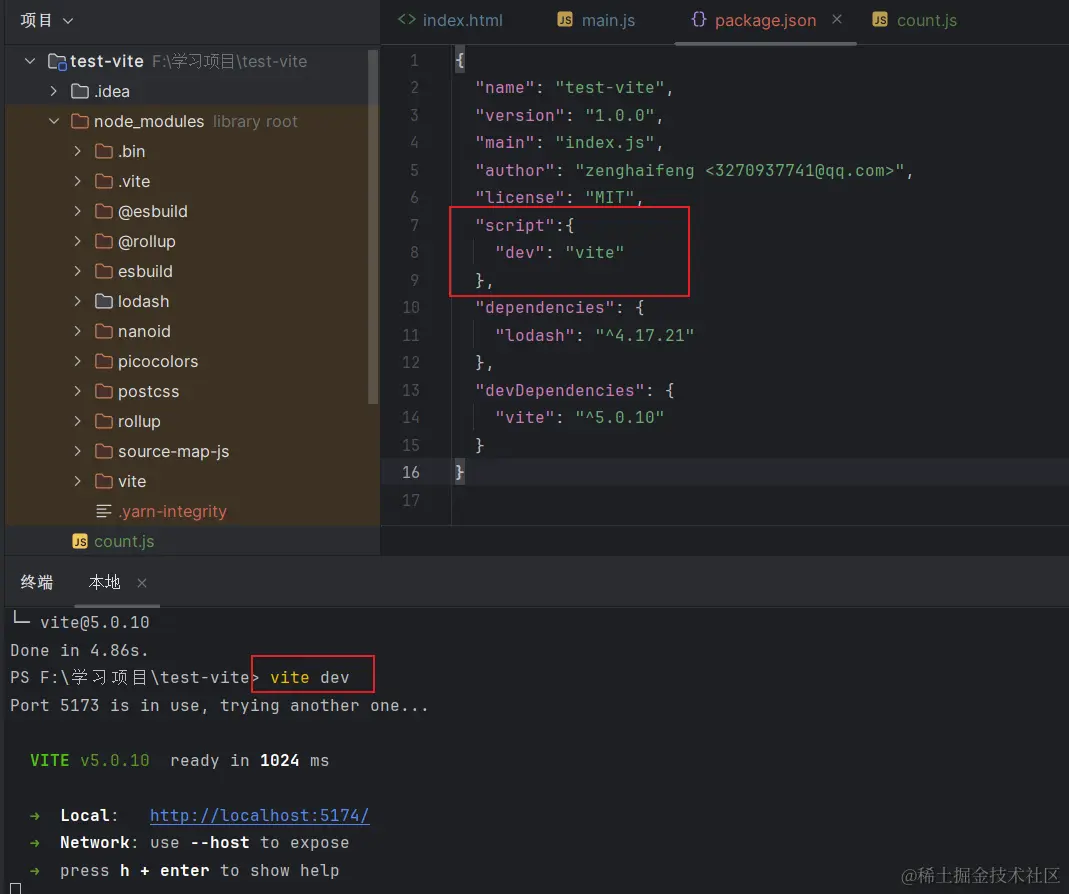
Task: Expand the @esbuild folder
Action: pyautogui.click(x=78, y=211)
